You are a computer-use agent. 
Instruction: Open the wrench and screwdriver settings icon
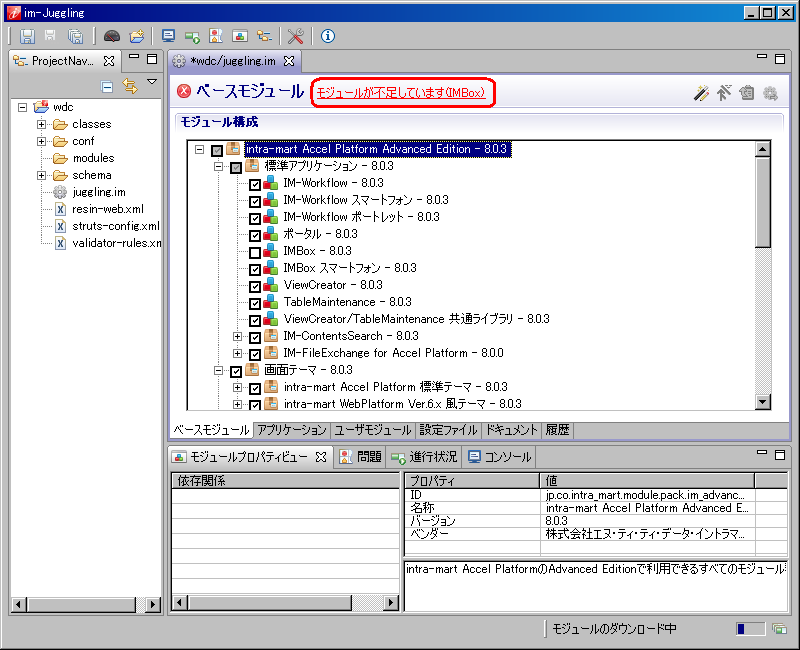(295, 36)
